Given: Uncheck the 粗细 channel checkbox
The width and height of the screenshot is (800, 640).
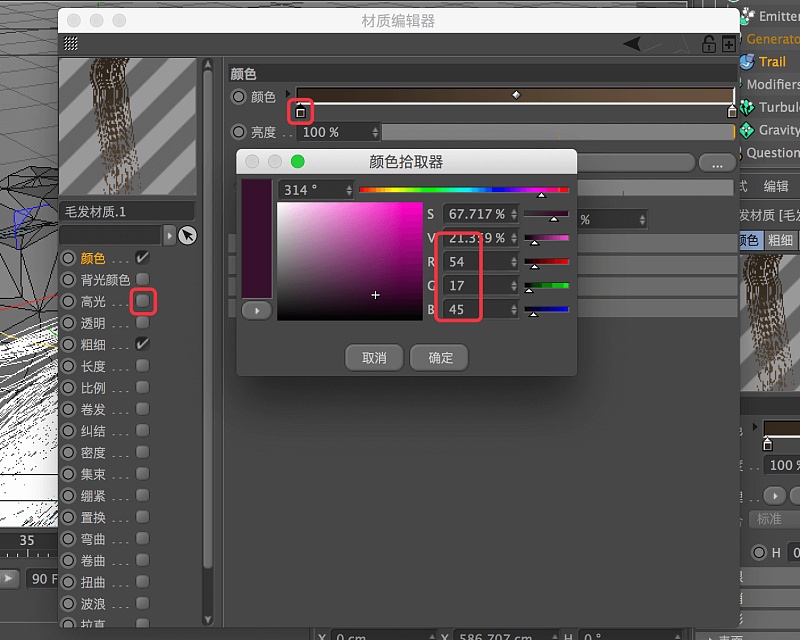Looking at the screenshot, I should tap(143, 343).
